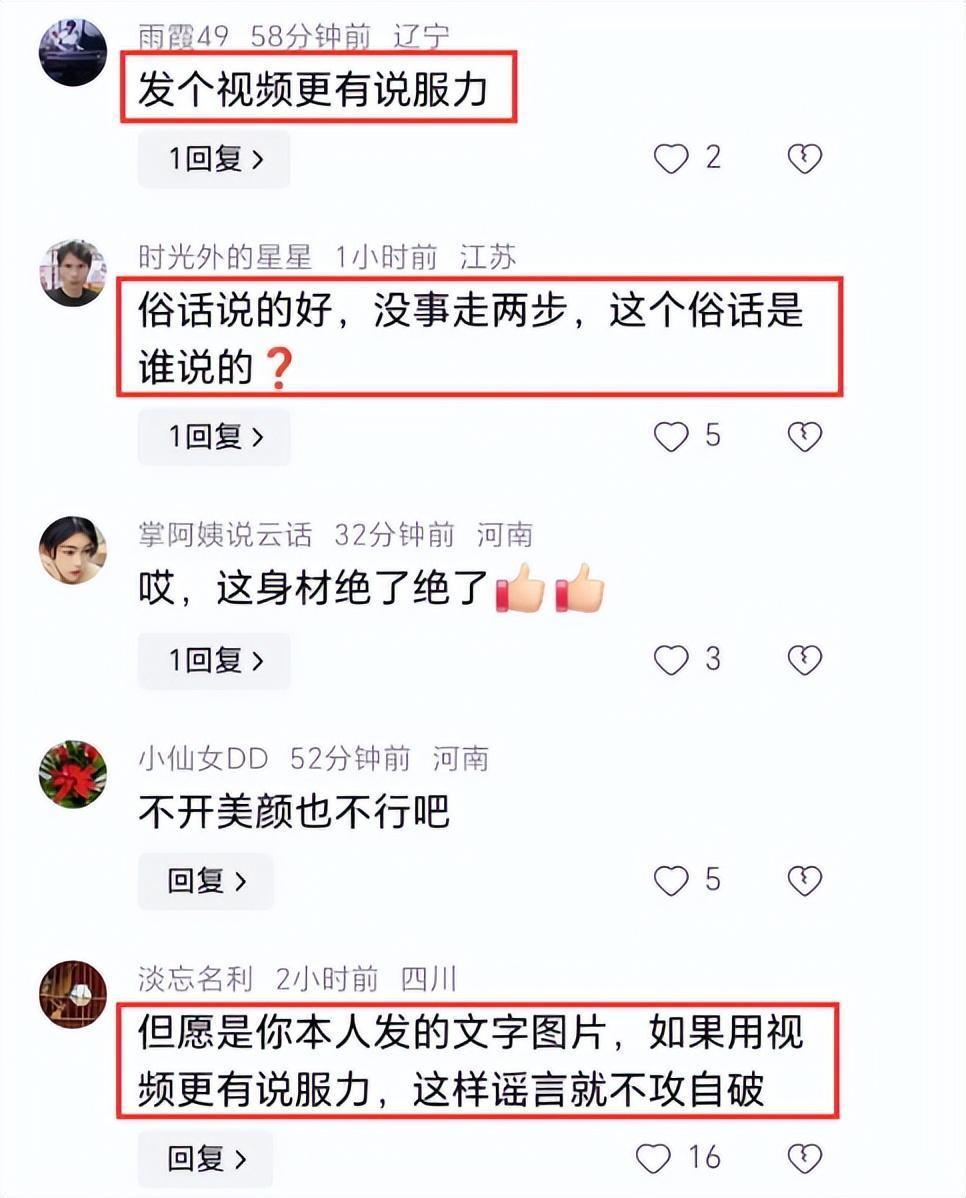
Task: Open 雨霞49's profile avatar
Action: coord(73,52)
